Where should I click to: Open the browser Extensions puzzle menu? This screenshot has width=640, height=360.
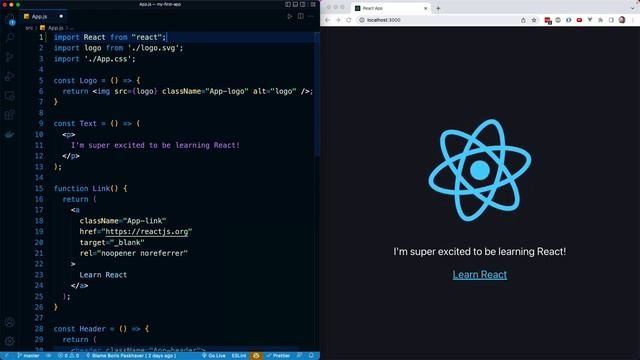(600, 20)
